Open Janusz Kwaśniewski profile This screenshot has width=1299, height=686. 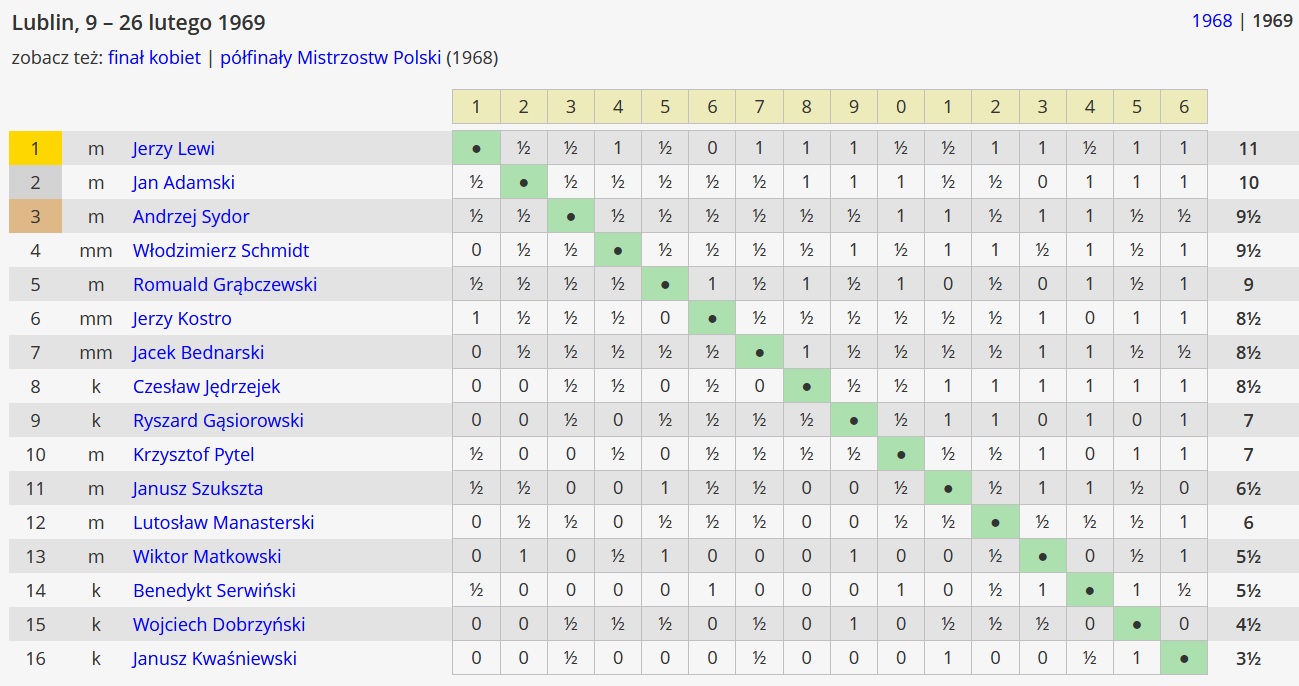(215, 659)
